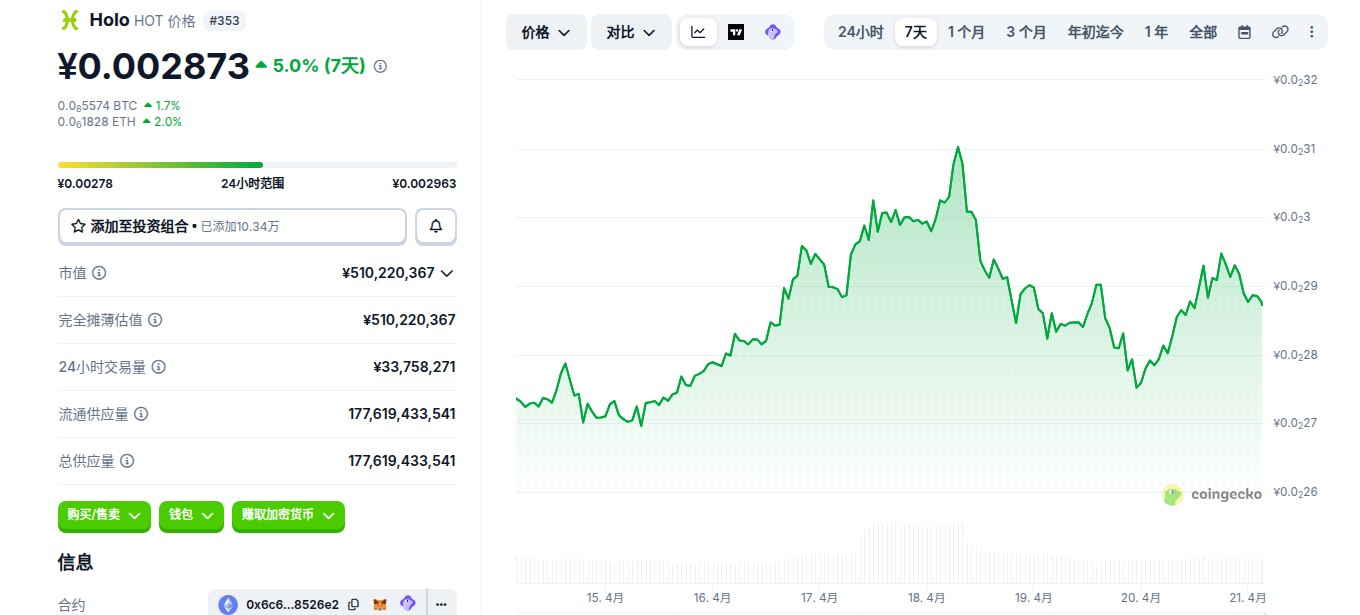Image resolution: width=1360 pixels, height=615 pixels.
Task: Select the 1年 time range
Action: click(x=1156, y=32)
